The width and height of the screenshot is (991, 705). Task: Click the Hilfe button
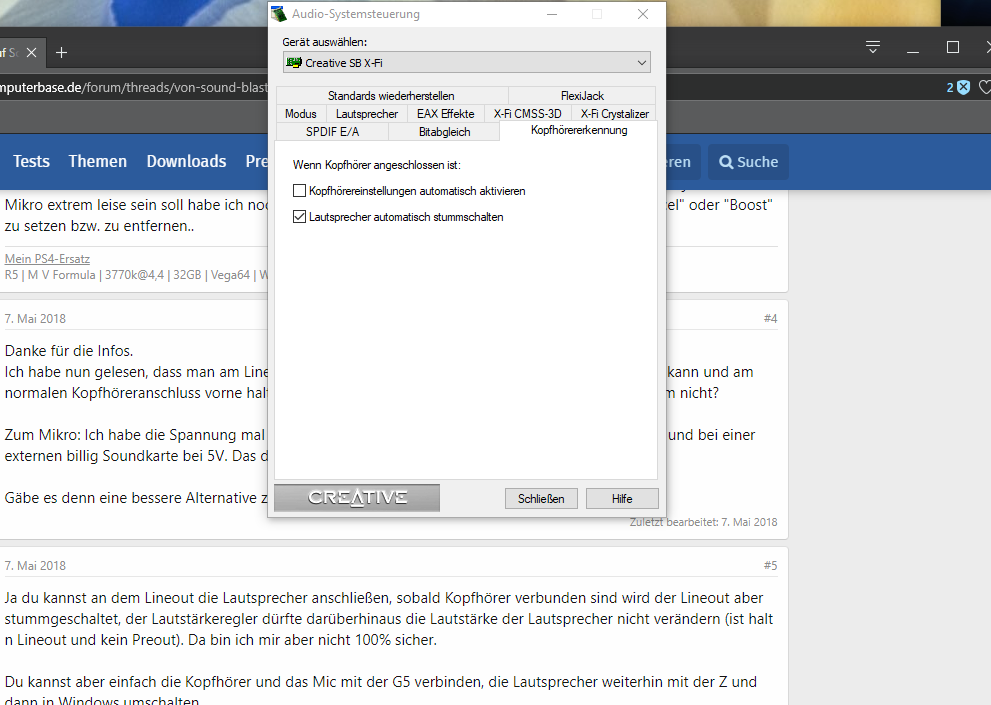[x=622, y=498]
